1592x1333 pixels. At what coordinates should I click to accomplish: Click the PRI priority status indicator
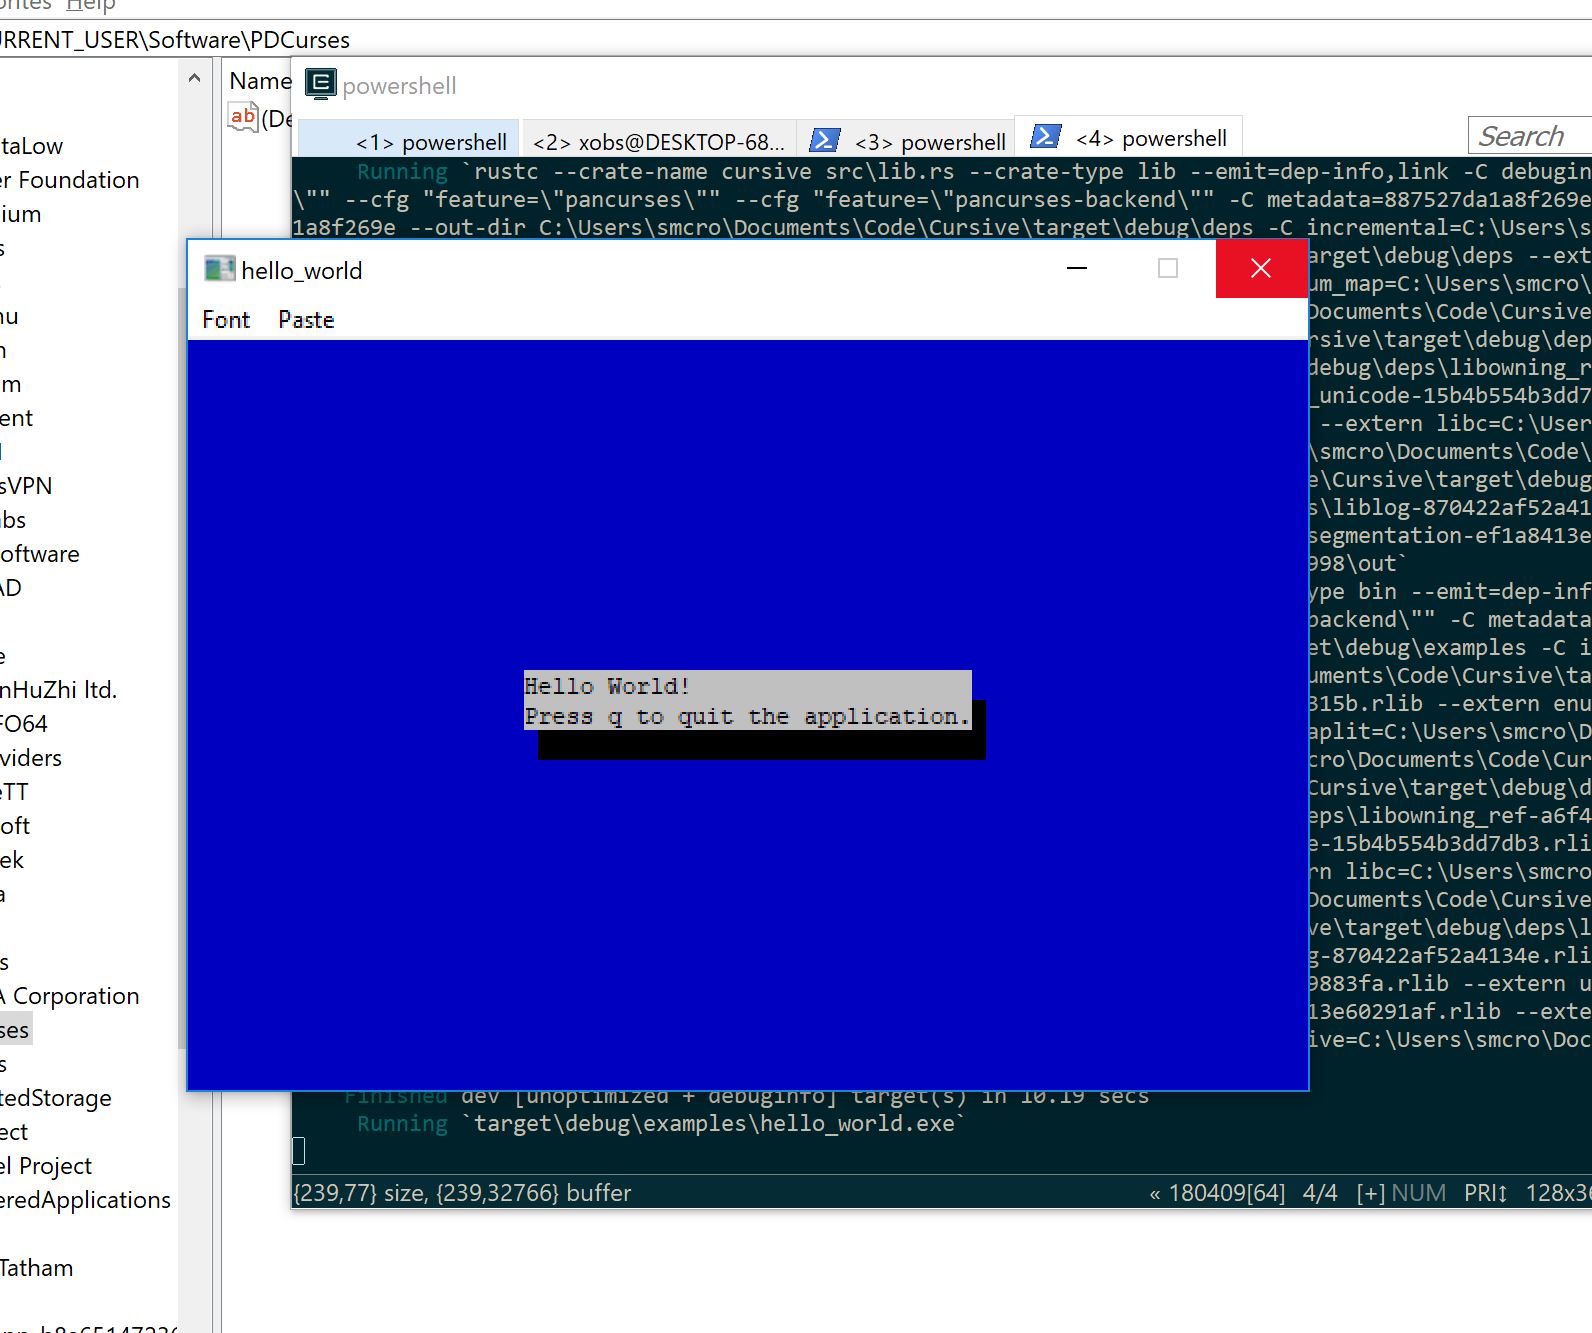(1486, 1193)
